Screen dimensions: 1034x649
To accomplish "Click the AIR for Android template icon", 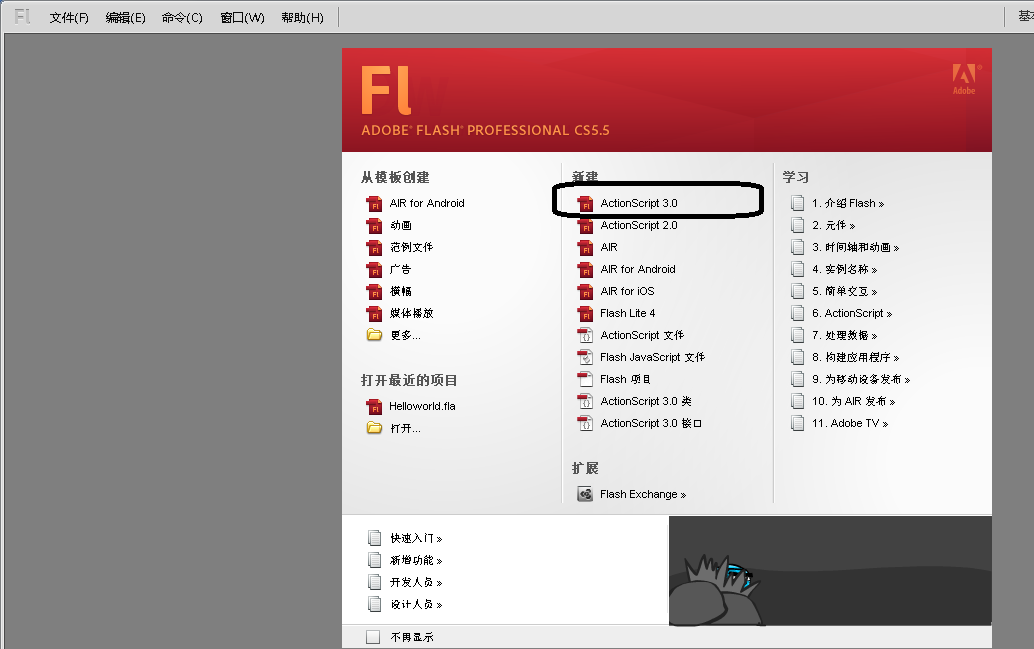I will click(375, 204).
